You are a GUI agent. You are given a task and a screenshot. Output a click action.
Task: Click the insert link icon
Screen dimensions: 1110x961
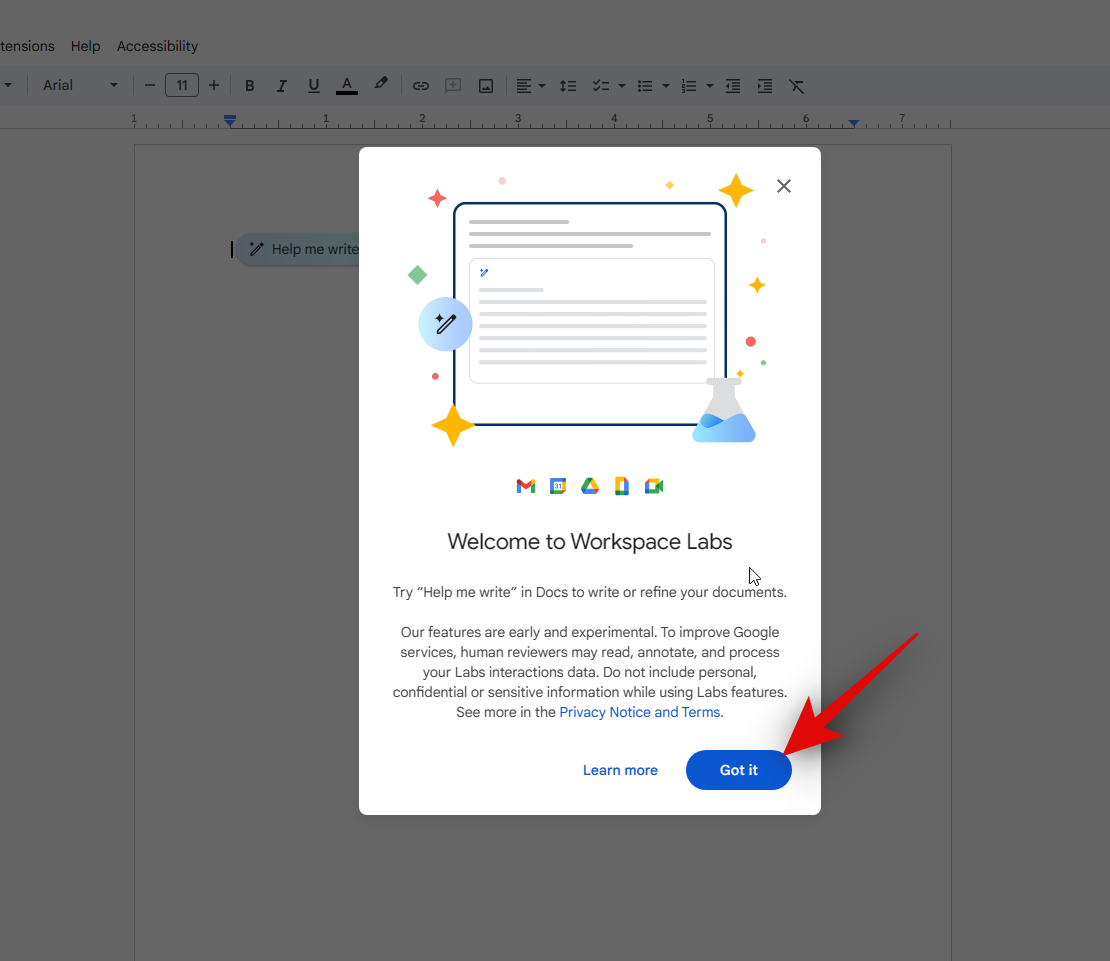click(x=421, y=86)
